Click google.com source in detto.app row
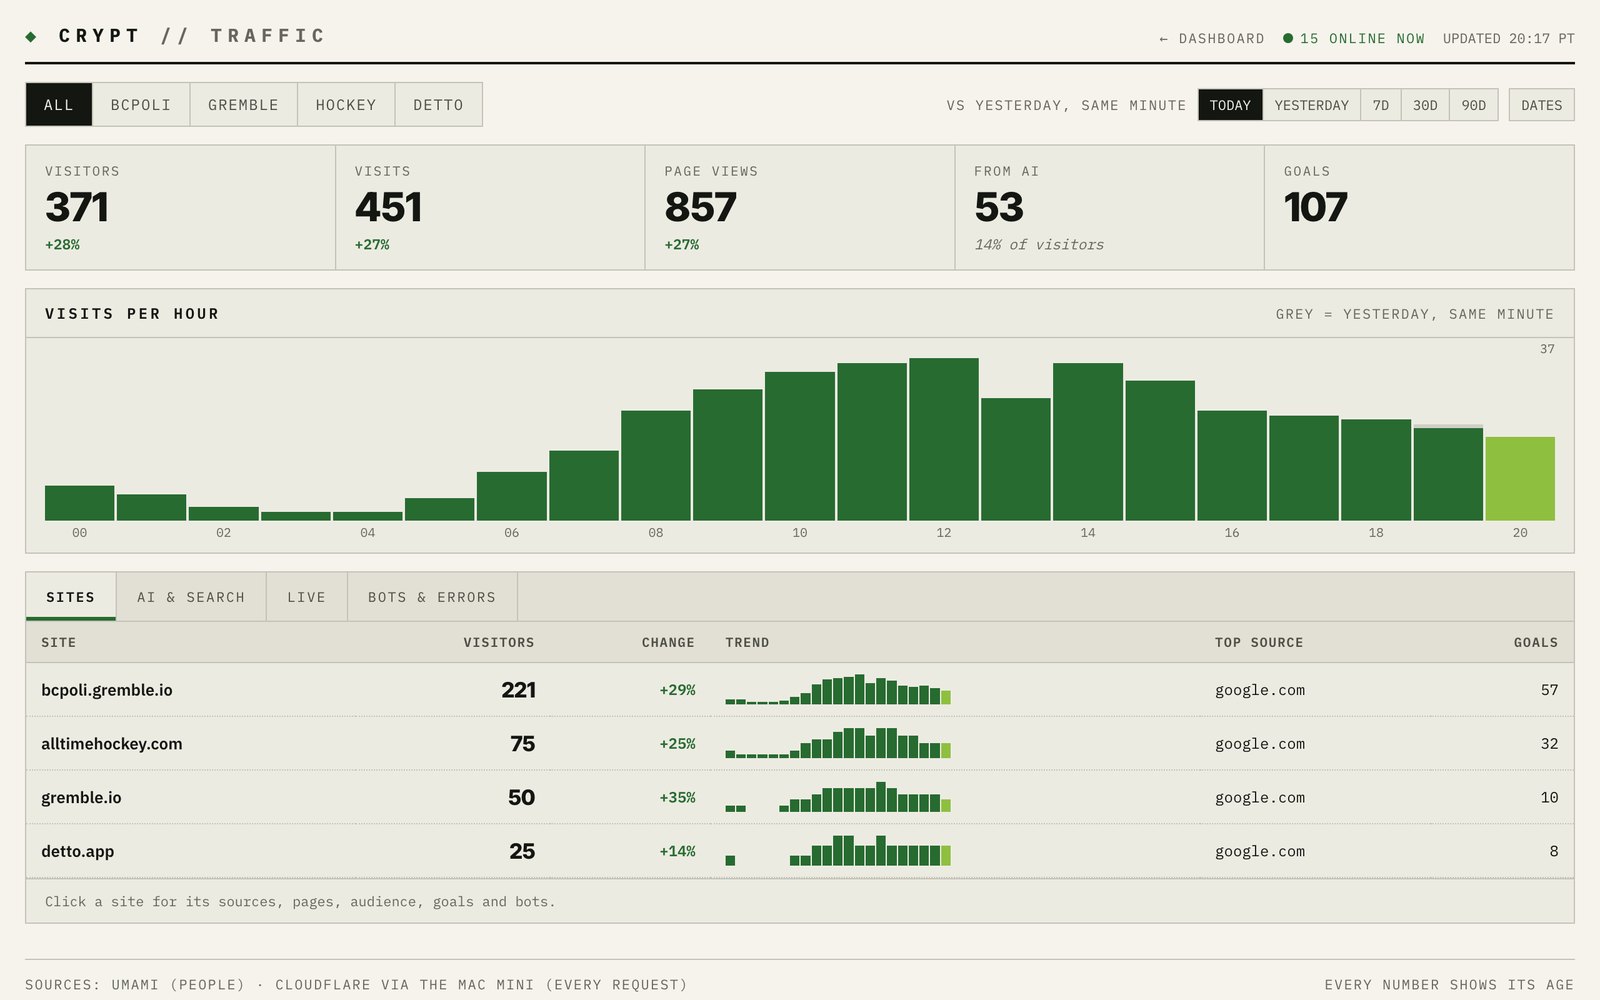The height and width of the screenshot is (1000, 1600). click(1260, 852)
